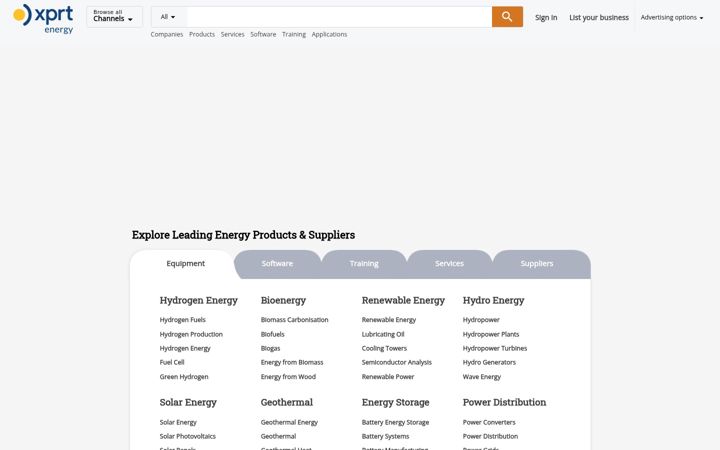
Task: Click the Semiconductor Analysis link
Action: click(397, 362)
